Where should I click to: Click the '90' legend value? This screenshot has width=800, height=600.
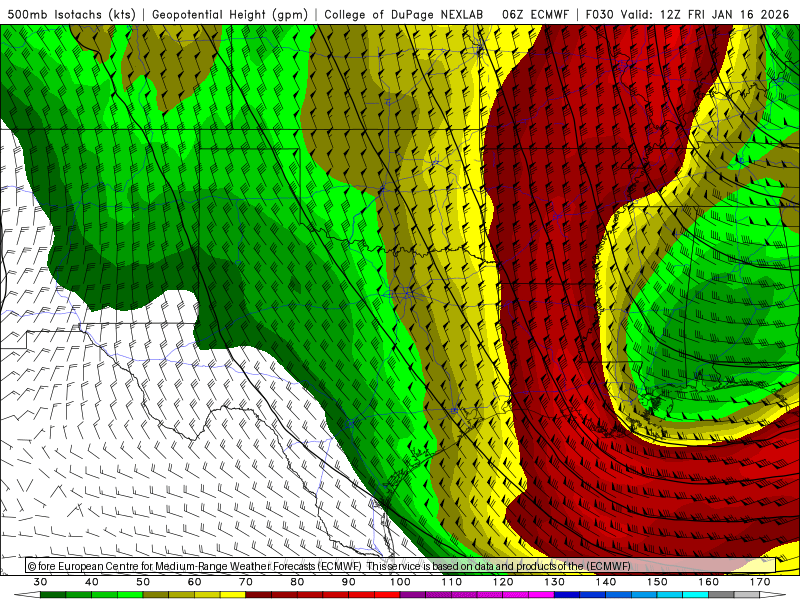[x=348, y=582]
